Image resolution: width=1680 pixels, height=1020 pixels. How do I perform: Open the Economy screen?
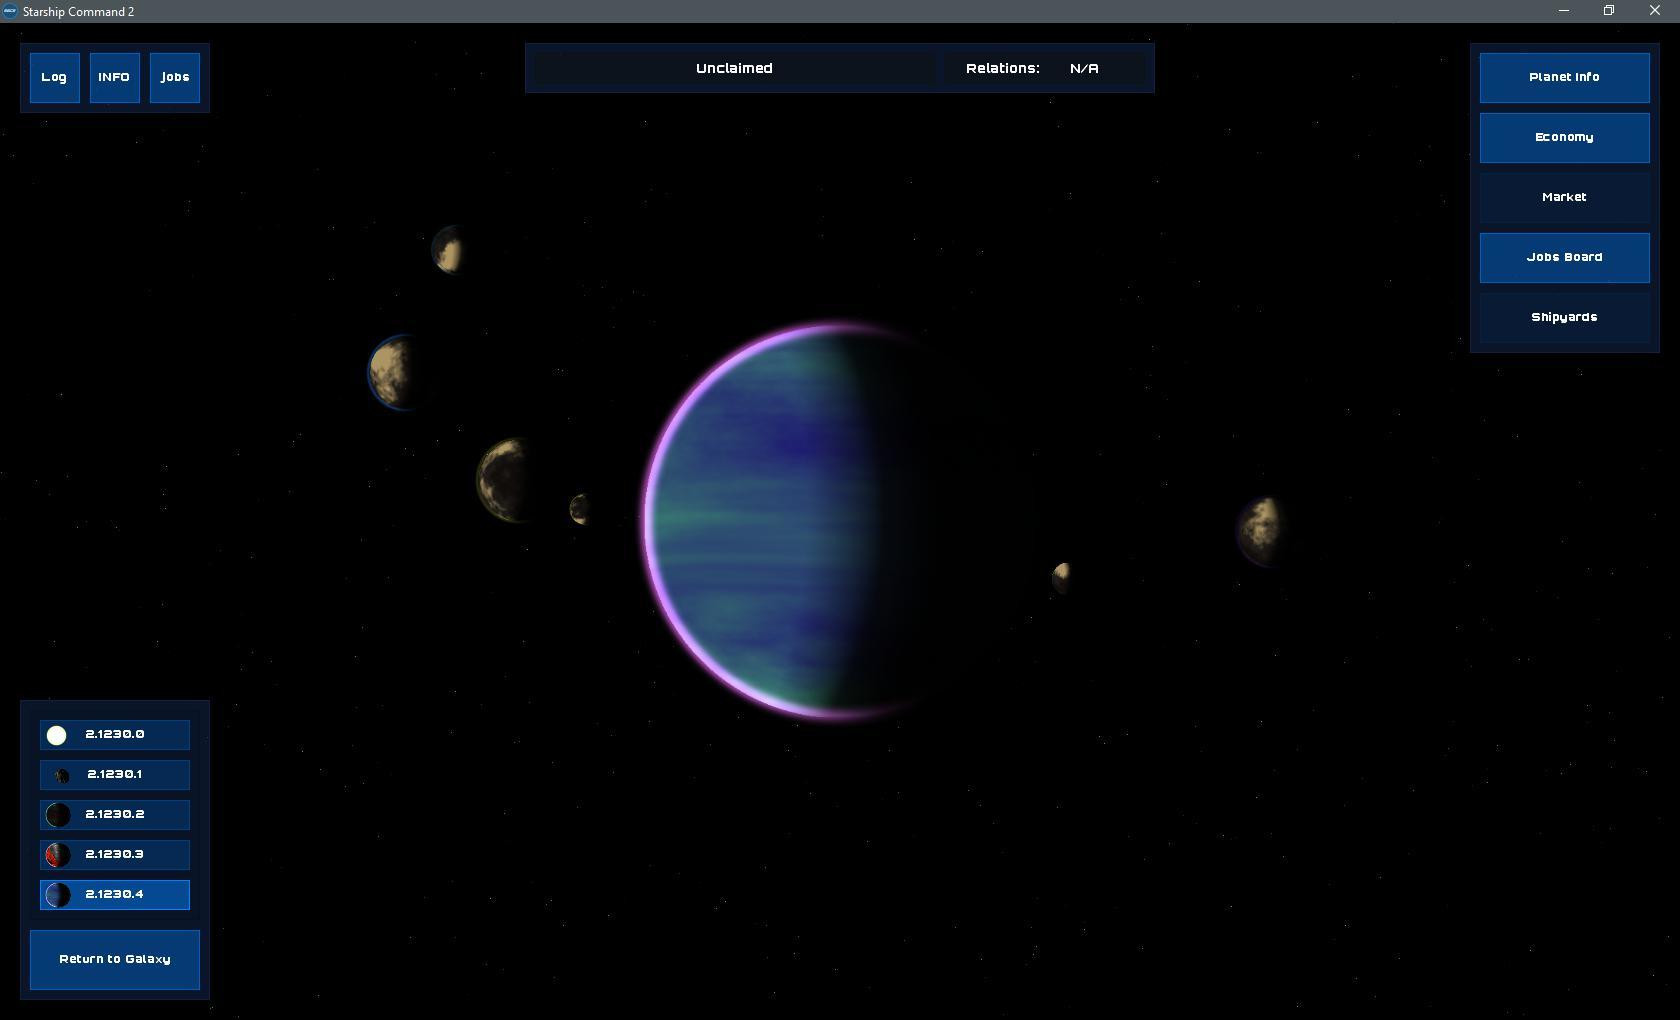coord(1564,137)
